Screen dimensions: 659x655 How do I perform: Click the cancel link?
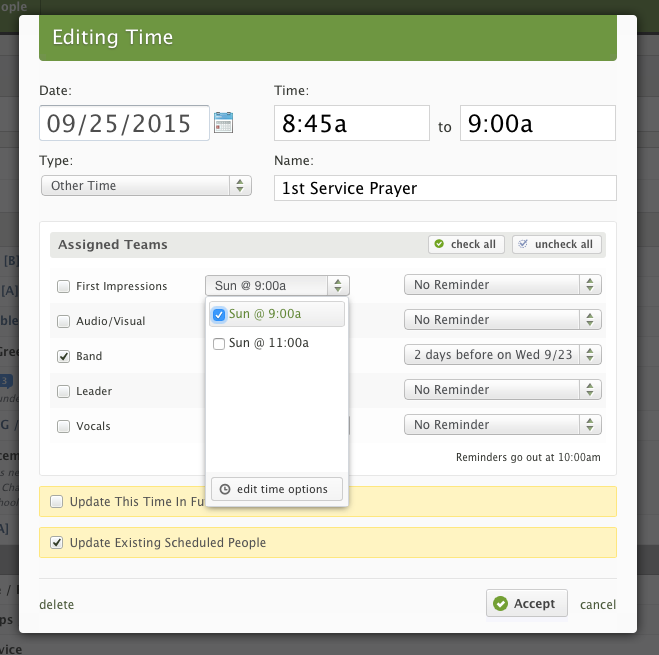coord(598,604)
